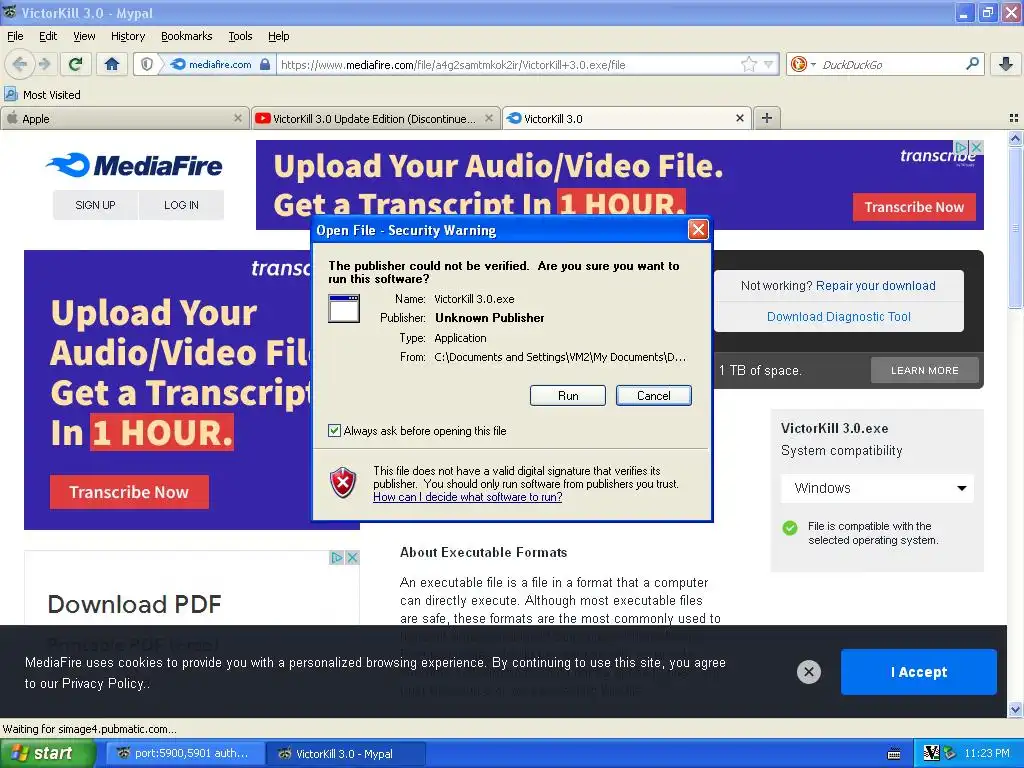
Task: Close the Security Warning dialog with X
Action: 698,229
